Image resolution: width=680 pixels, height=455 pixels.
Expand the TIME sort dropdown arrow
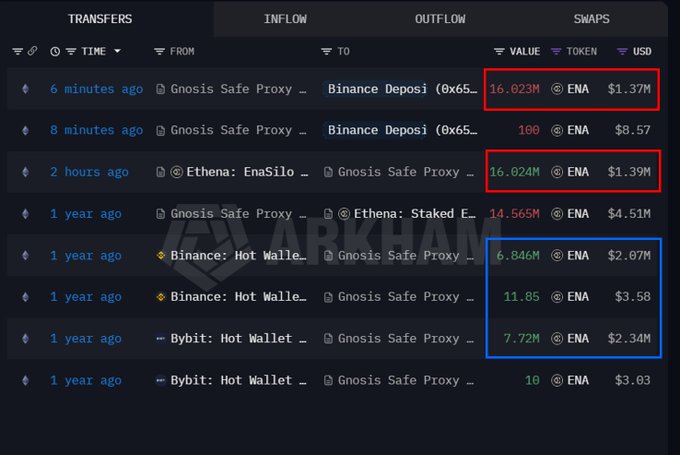117,51
